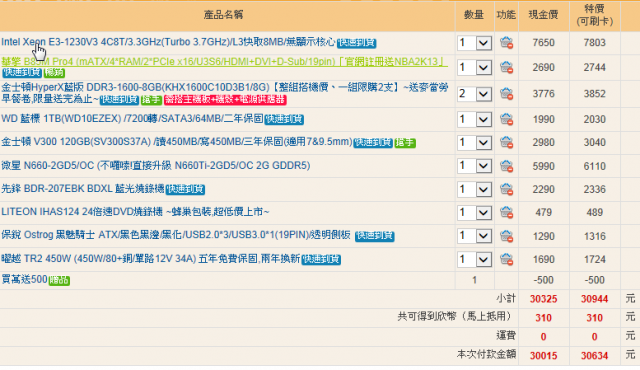Screen dimensions: 640x370
Task: Remove V300 120GB SSD from cart
Action: [507, 142]
